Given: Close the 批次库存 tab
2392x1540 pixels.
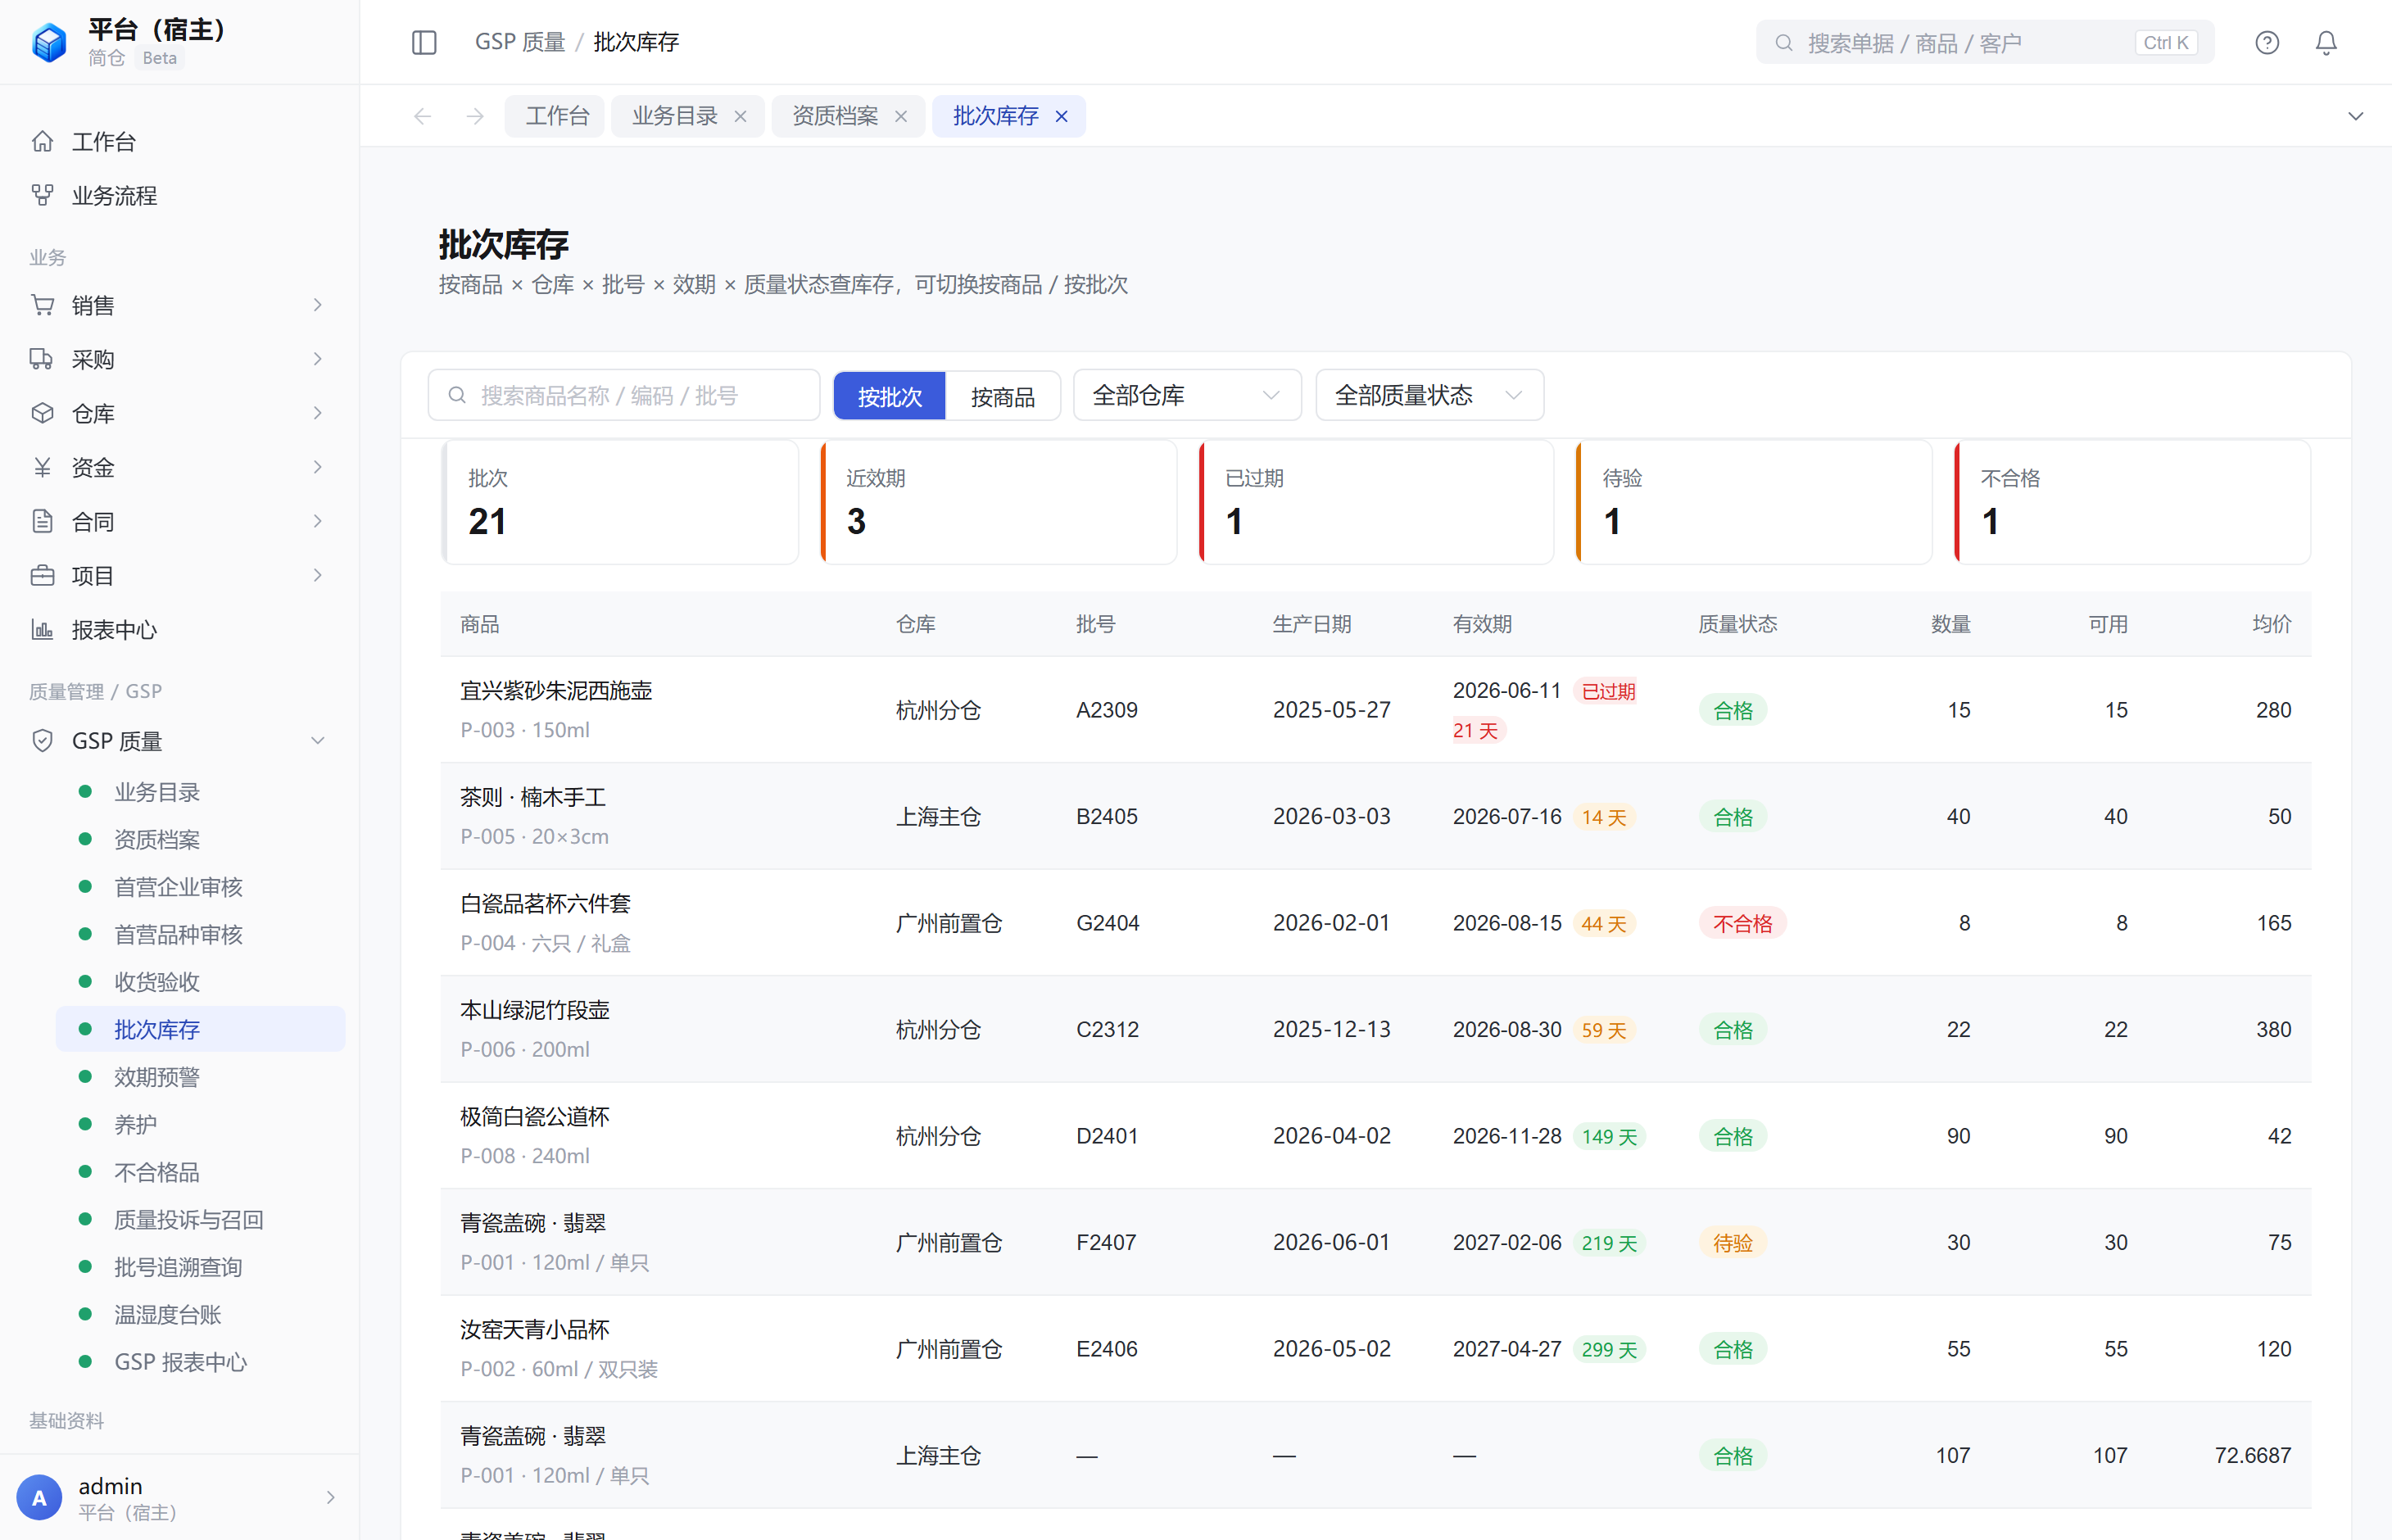Looking at the screenshot, I should tap(1062, 116).
